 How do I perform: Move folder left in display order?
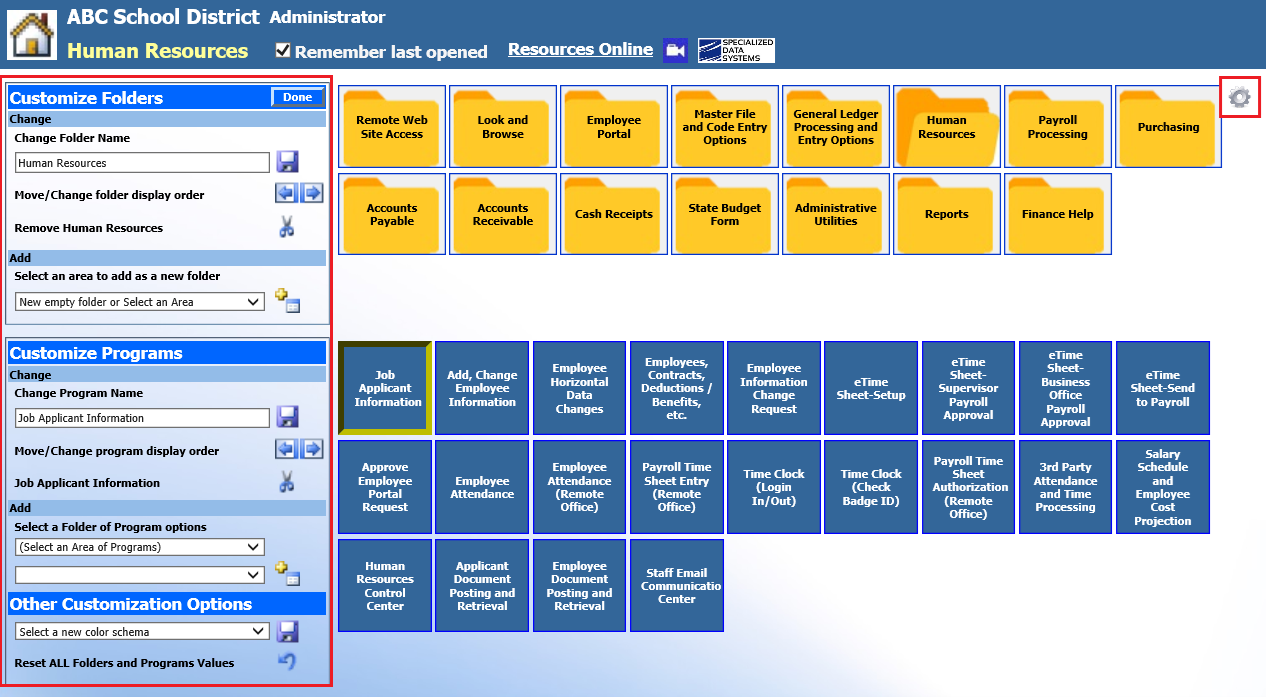287,194
